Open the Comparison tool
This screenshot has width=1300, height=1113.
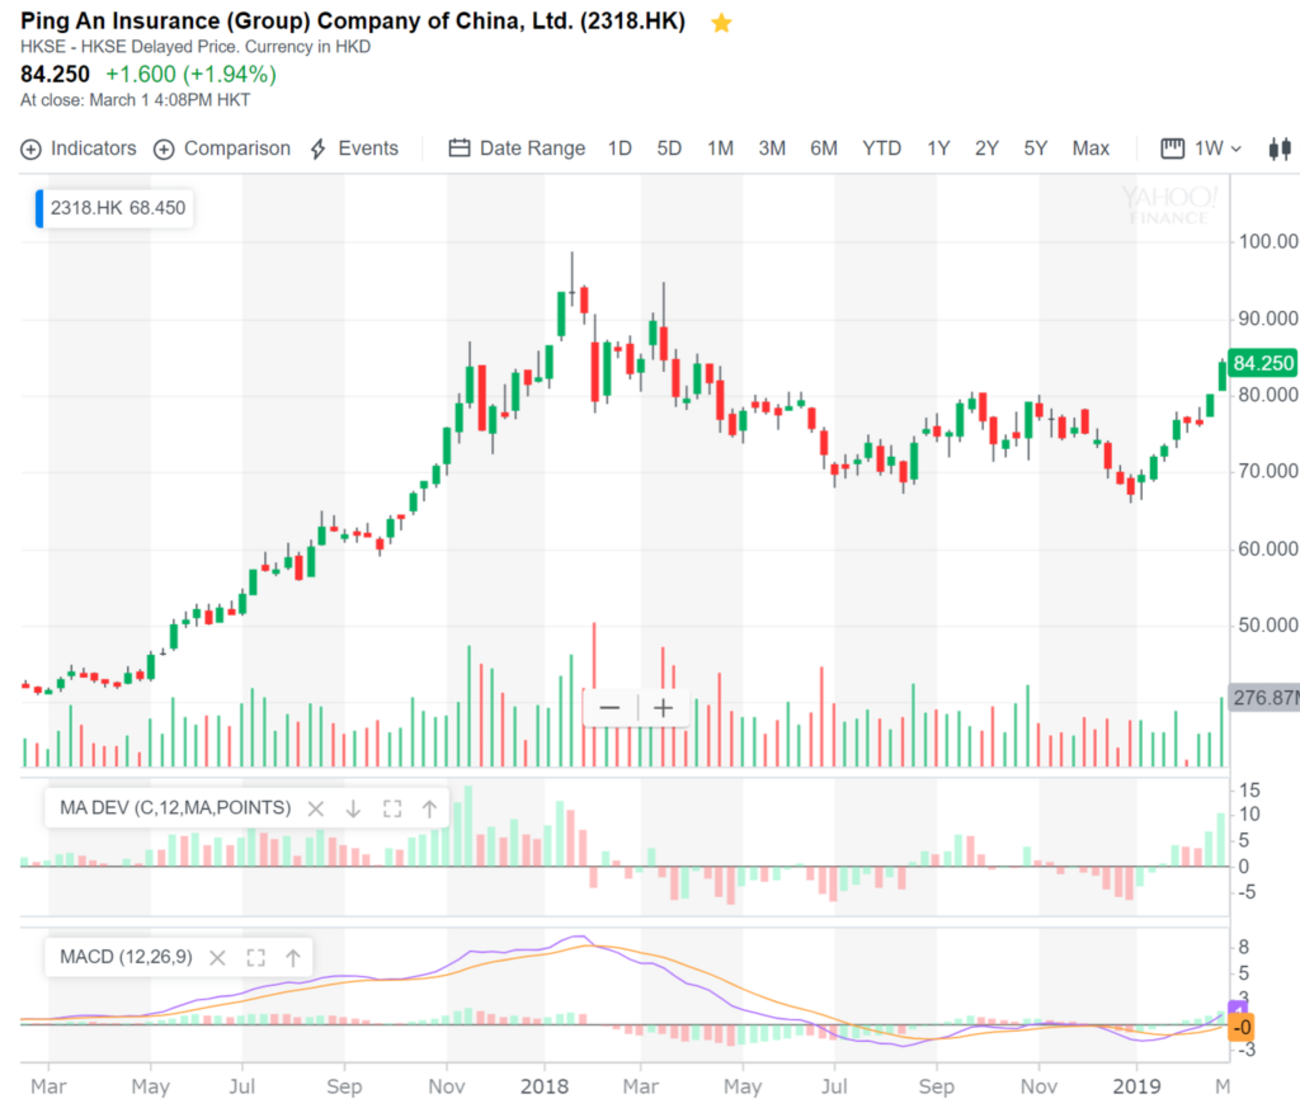pos(222,149)
